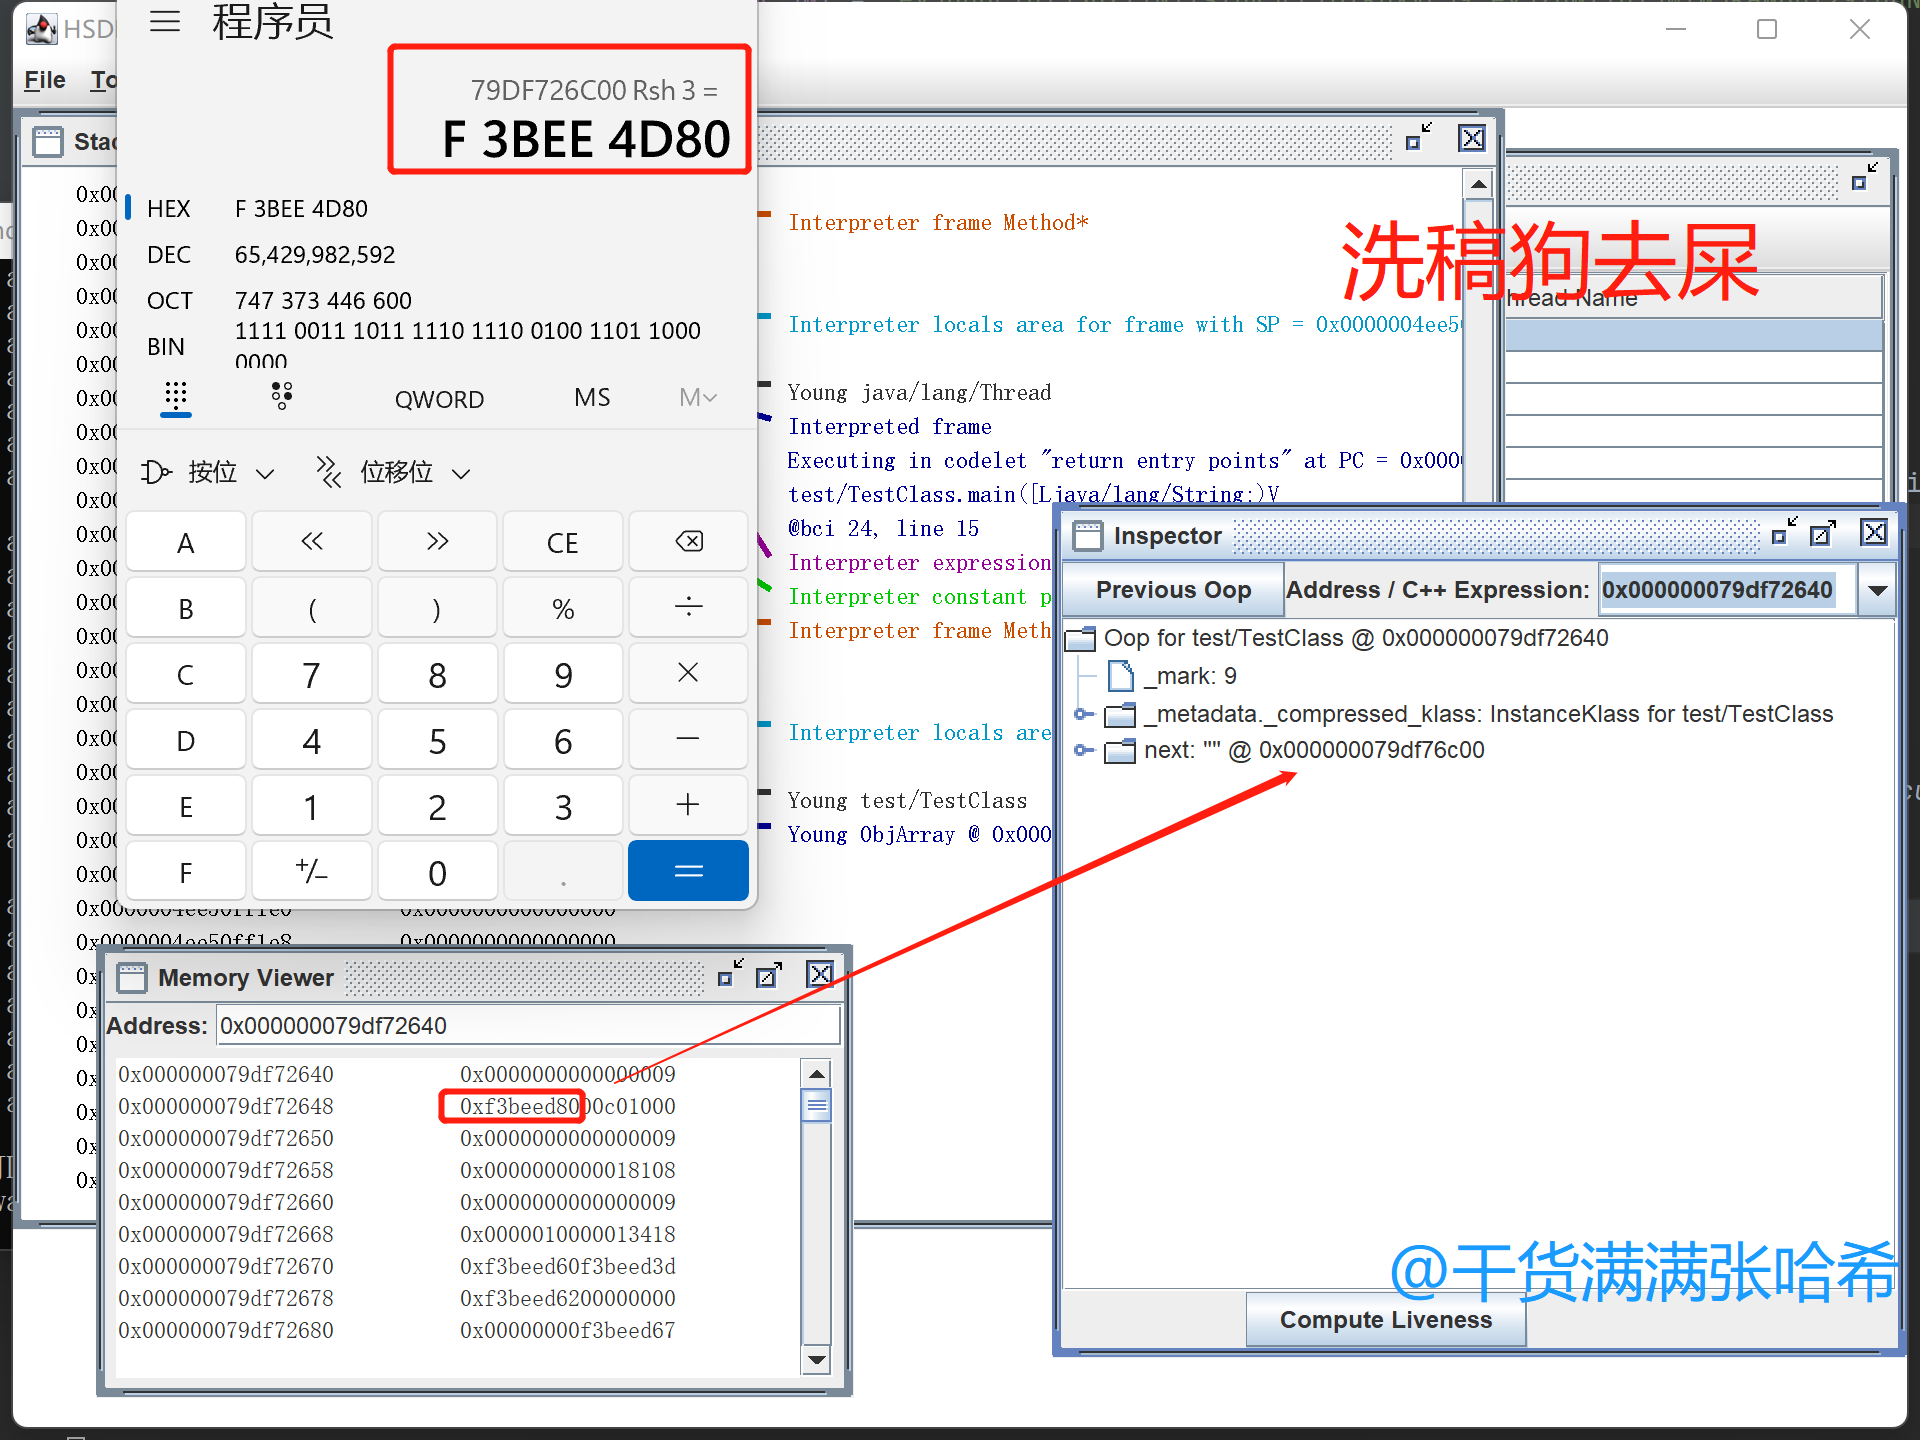Select the HEX number base
The image size is (1920, 1440).
[168, 209]
